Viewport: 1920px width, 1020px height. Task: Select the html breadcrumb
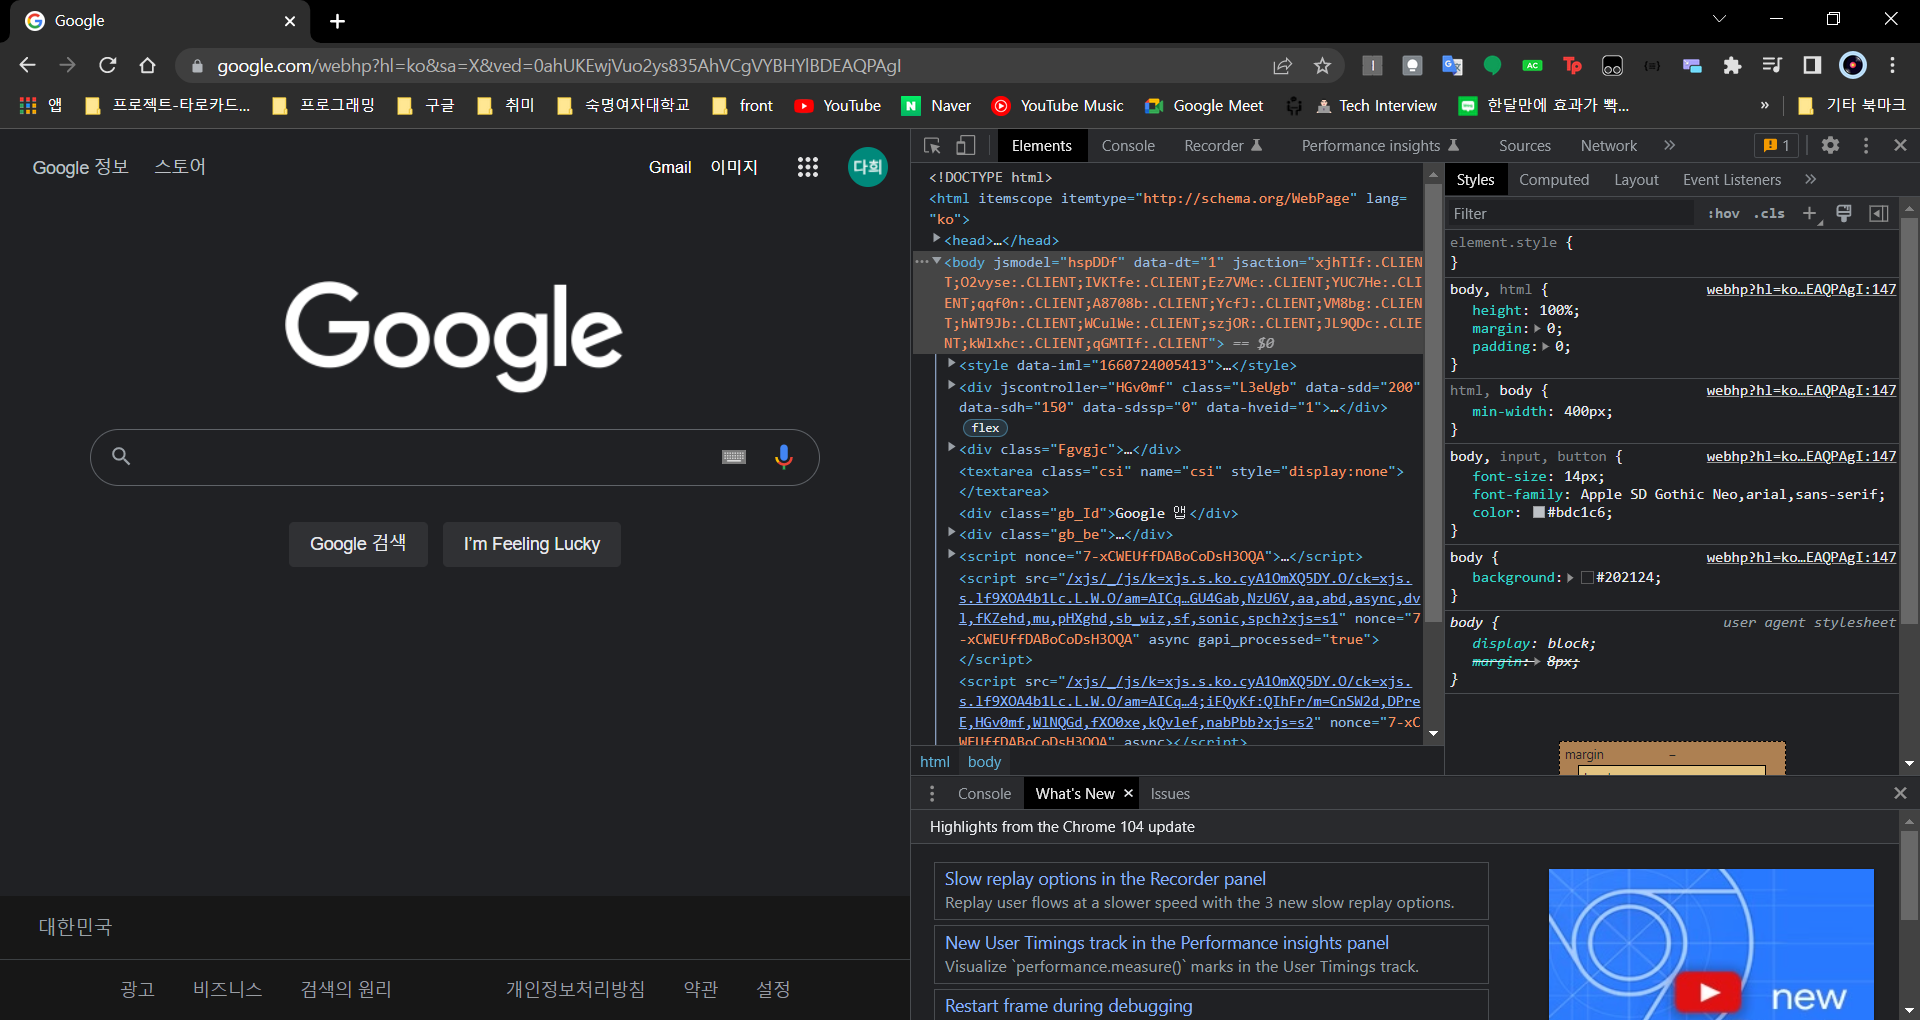coord(935,762)
